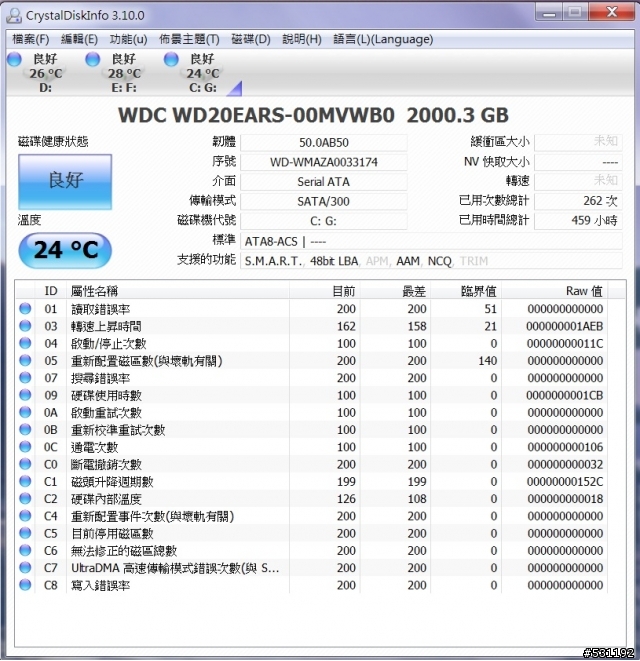Open the 說明(H) menu
Screen dimensions: 640x661
click(x=302, y=39)
